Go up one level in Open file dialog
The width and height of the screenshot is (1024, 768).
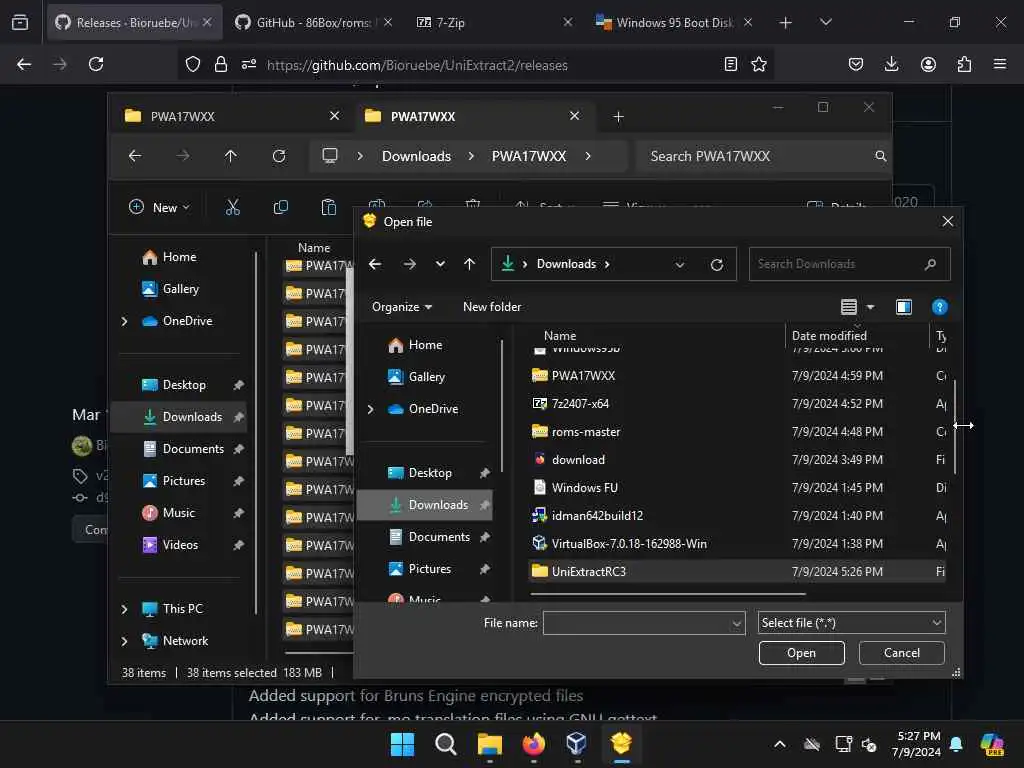(x=470, y=264)
